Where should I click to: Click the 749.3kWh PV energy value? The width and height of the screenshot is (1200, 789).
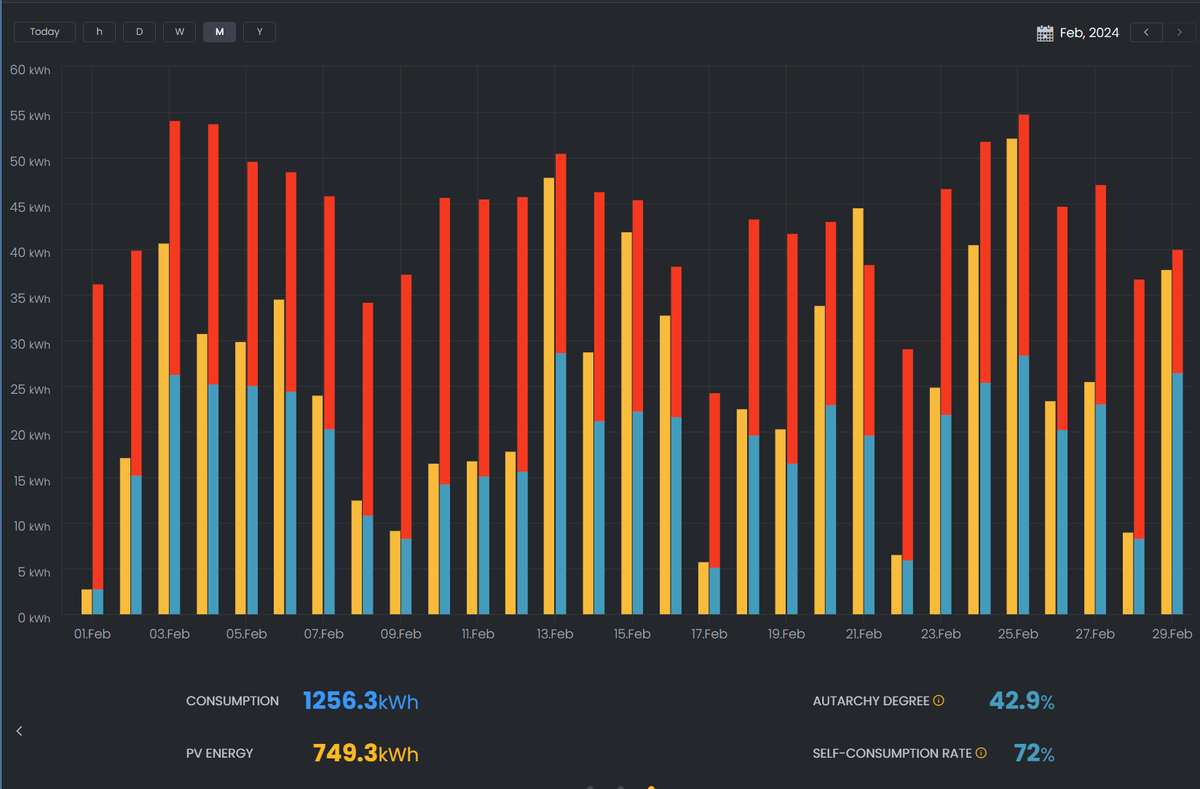[365, 753]
